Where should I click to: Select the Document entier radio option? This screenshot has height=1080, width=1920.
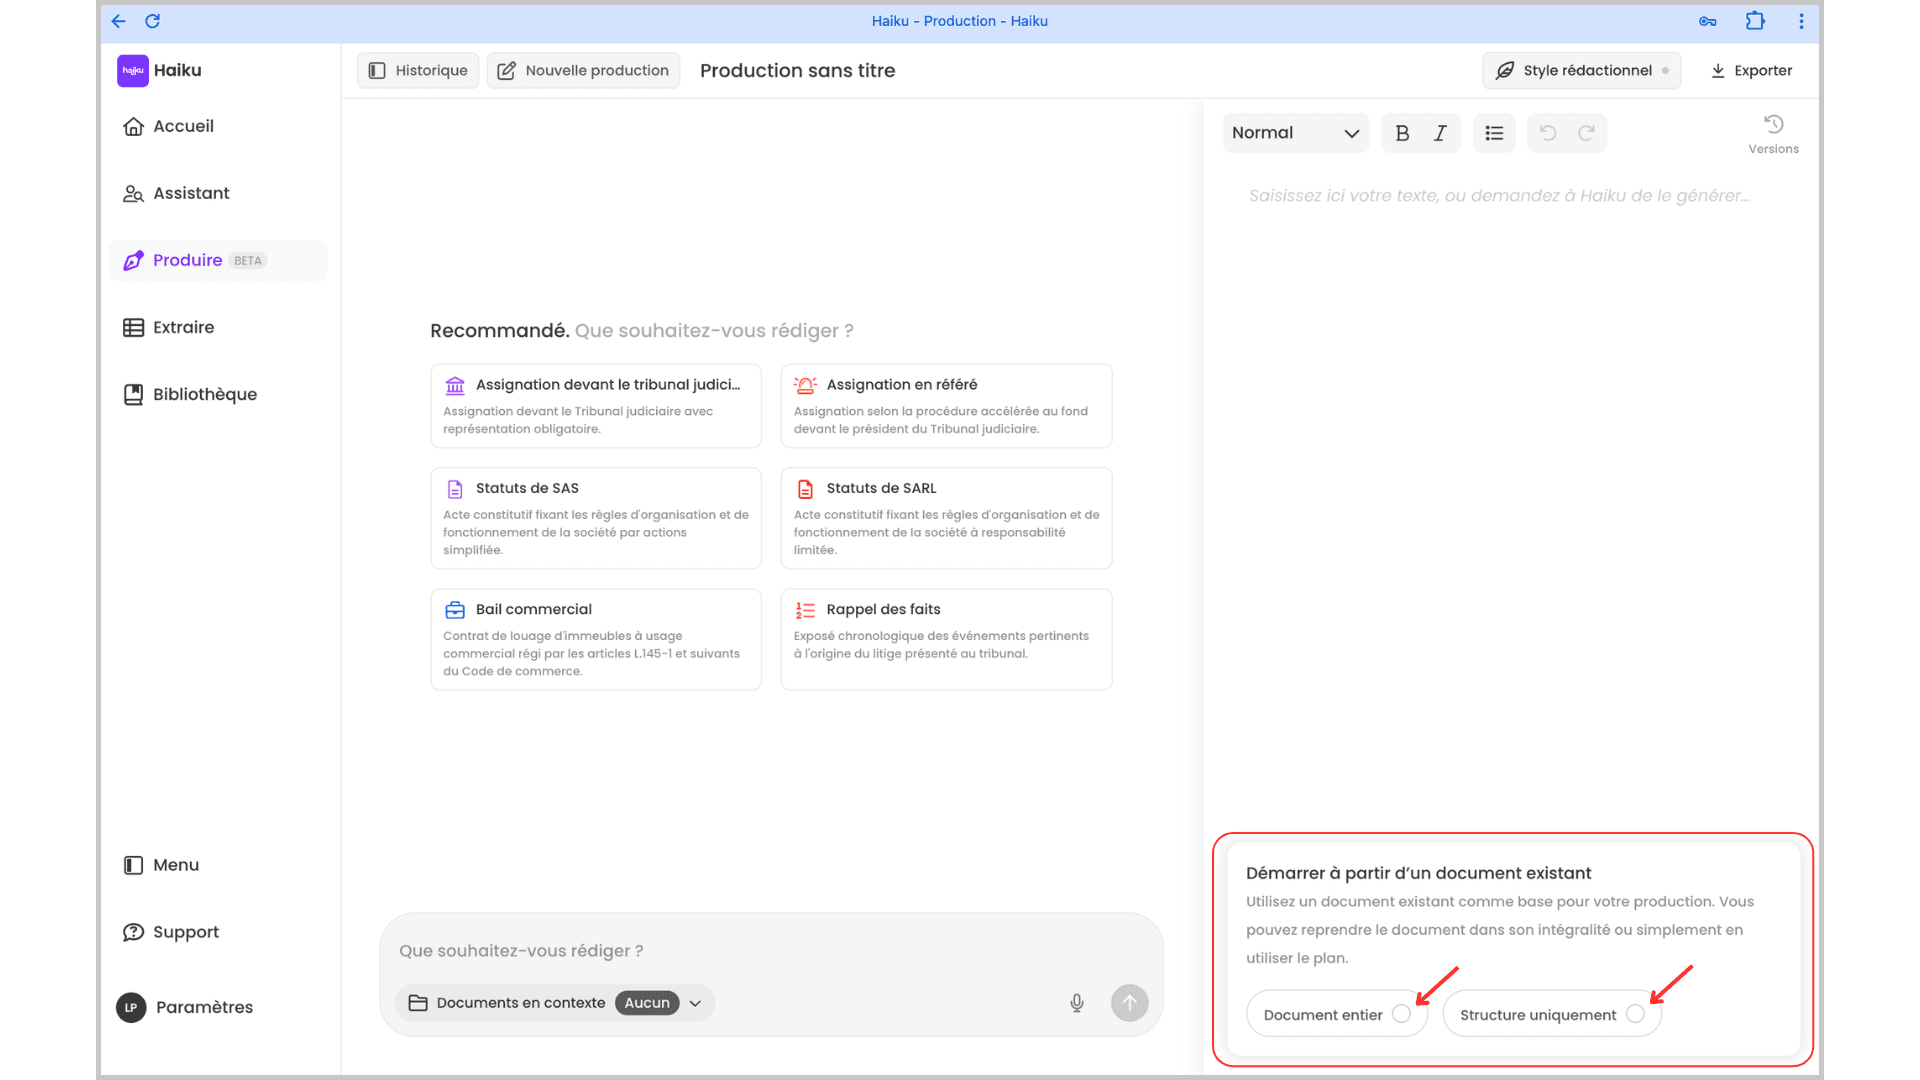pos(1401,1014)
